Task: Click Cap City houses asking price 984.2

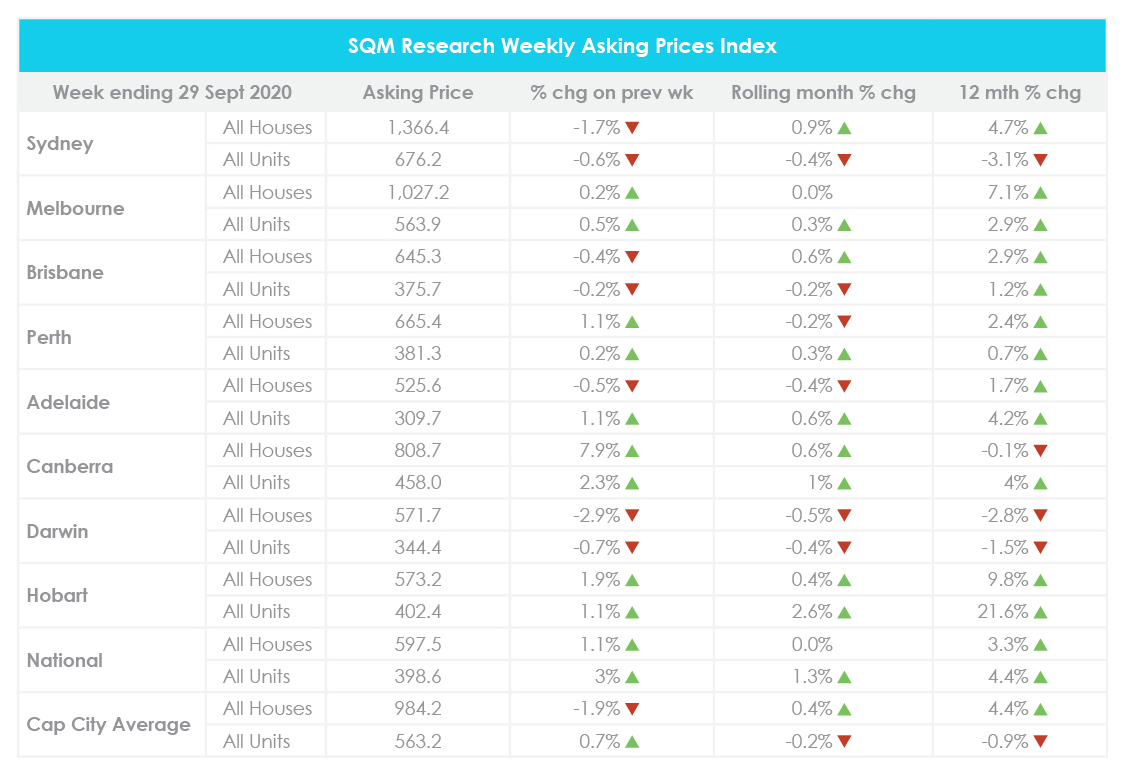Action: 418,709
